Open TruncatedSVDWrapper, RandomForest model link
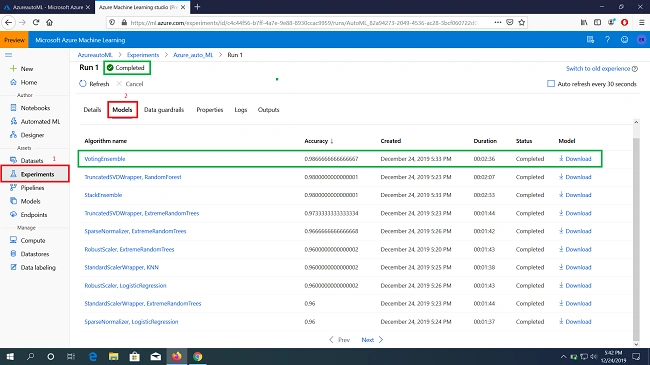This screenshot has width=650, height=365. [x=133, y=177]
